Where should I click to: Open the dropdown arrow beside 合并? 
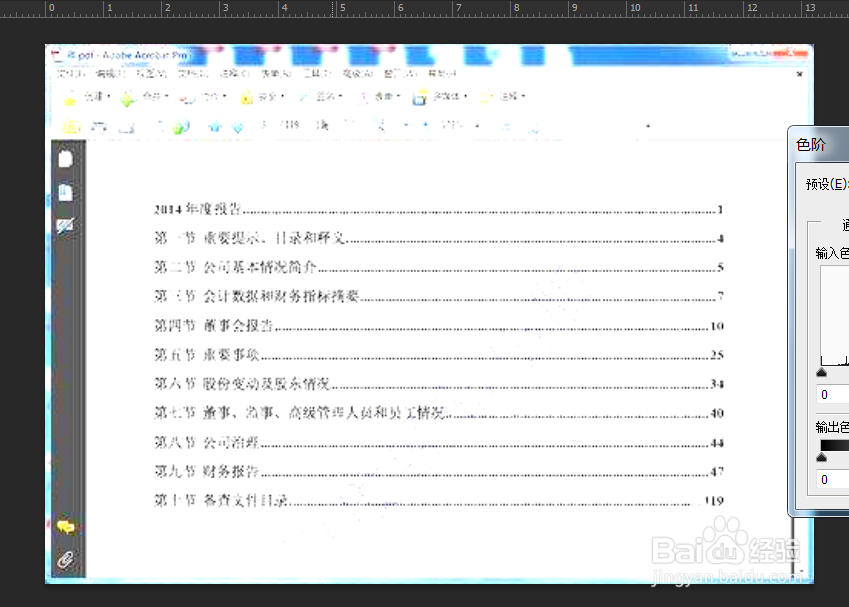tap(167, 96)
